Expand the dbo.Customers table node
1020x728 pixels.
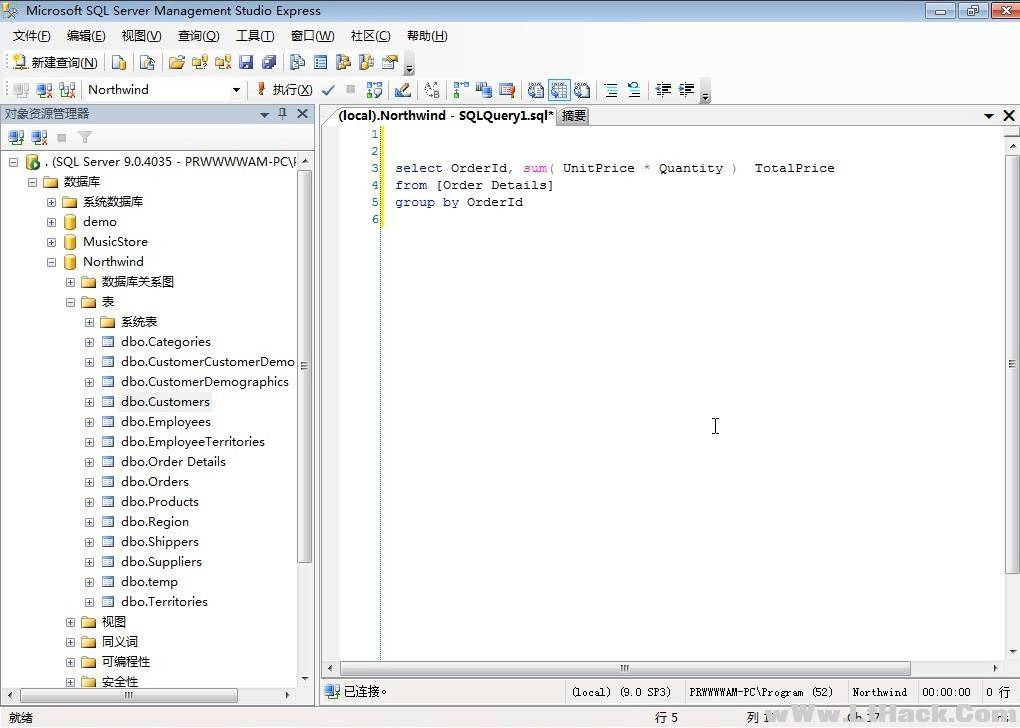coord(89,402)
